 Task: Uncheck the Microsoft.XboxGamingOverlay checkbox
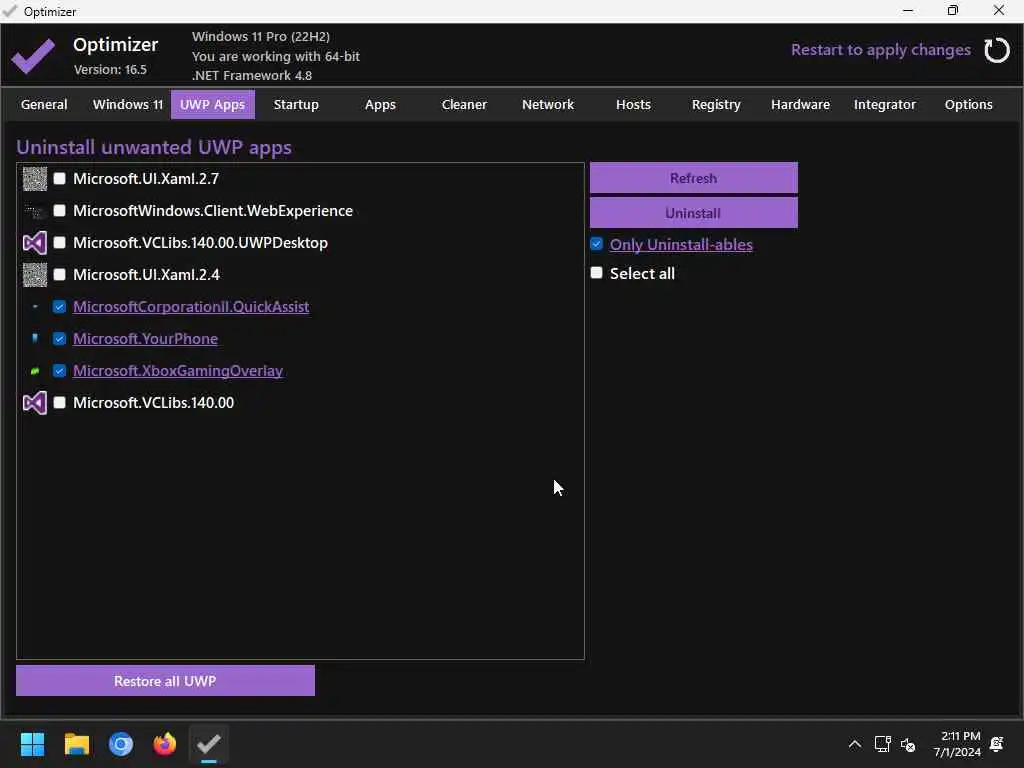[59, 370]
